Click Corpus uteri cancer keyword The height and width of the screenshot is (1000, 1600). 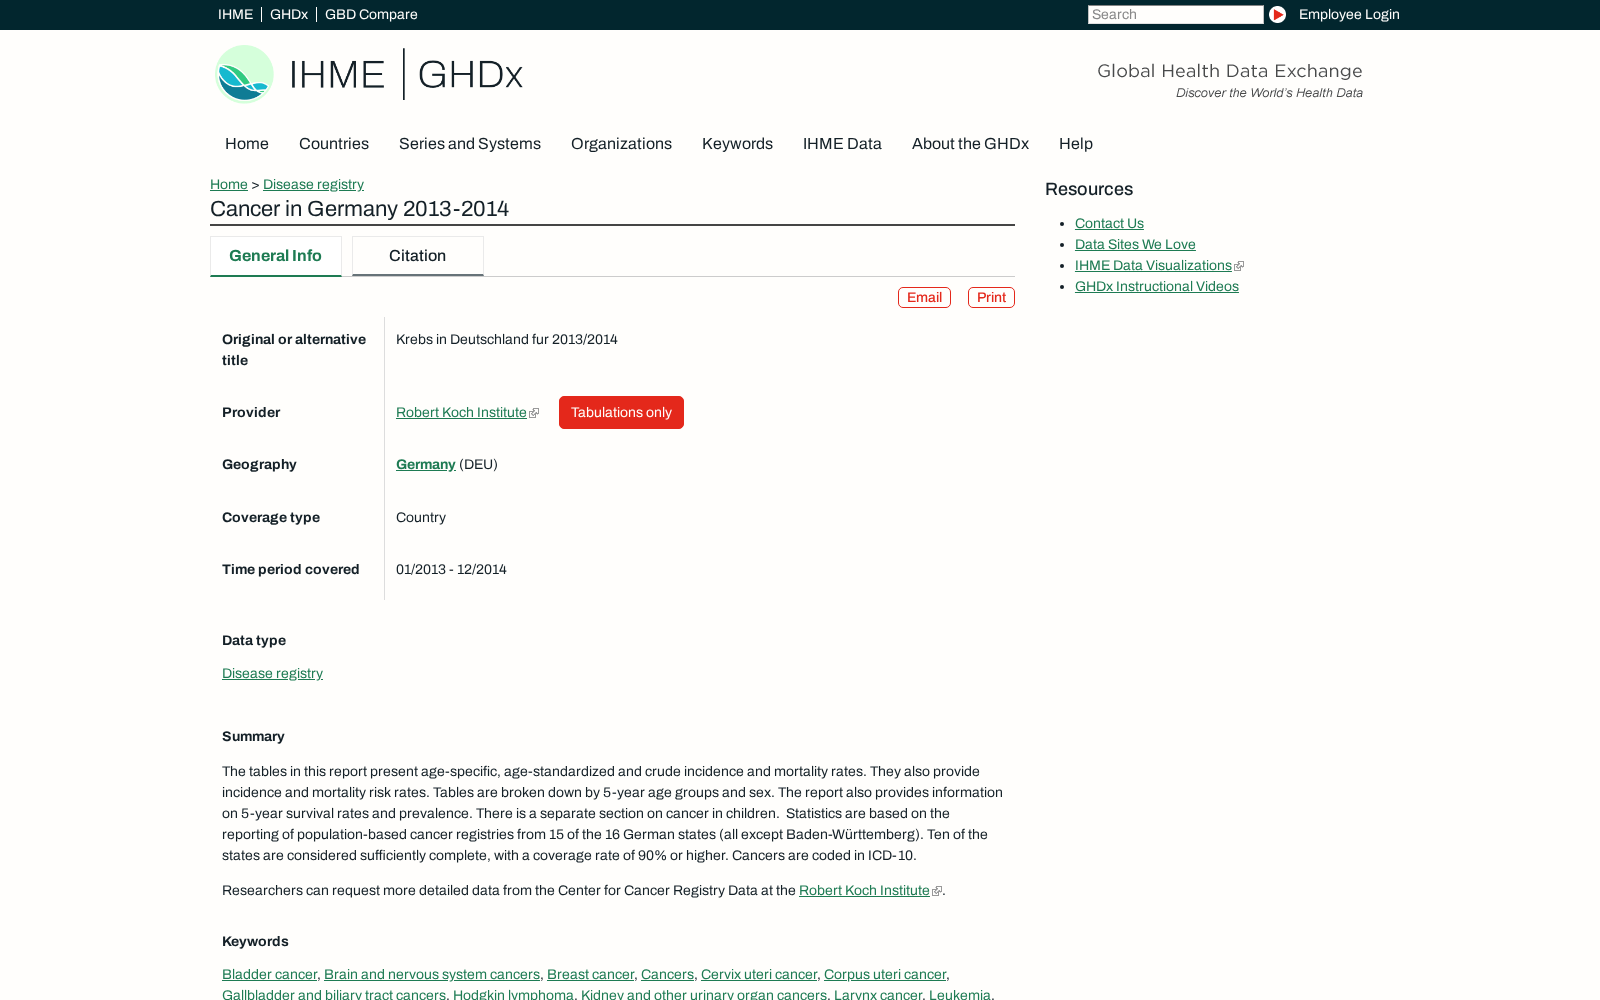[x=885, y=974]
